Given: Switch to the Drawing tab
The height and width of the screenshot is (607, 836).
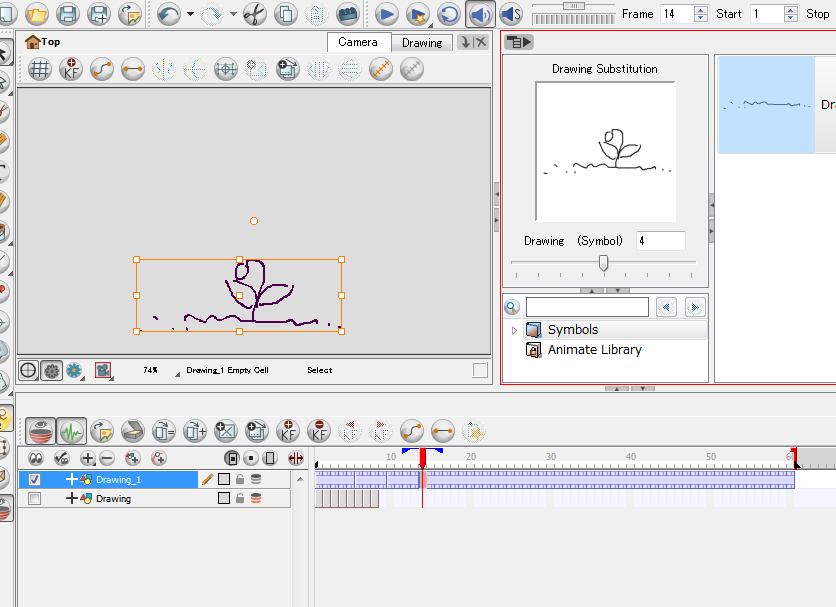Looking at the screenshot, I should click(422, 43).
